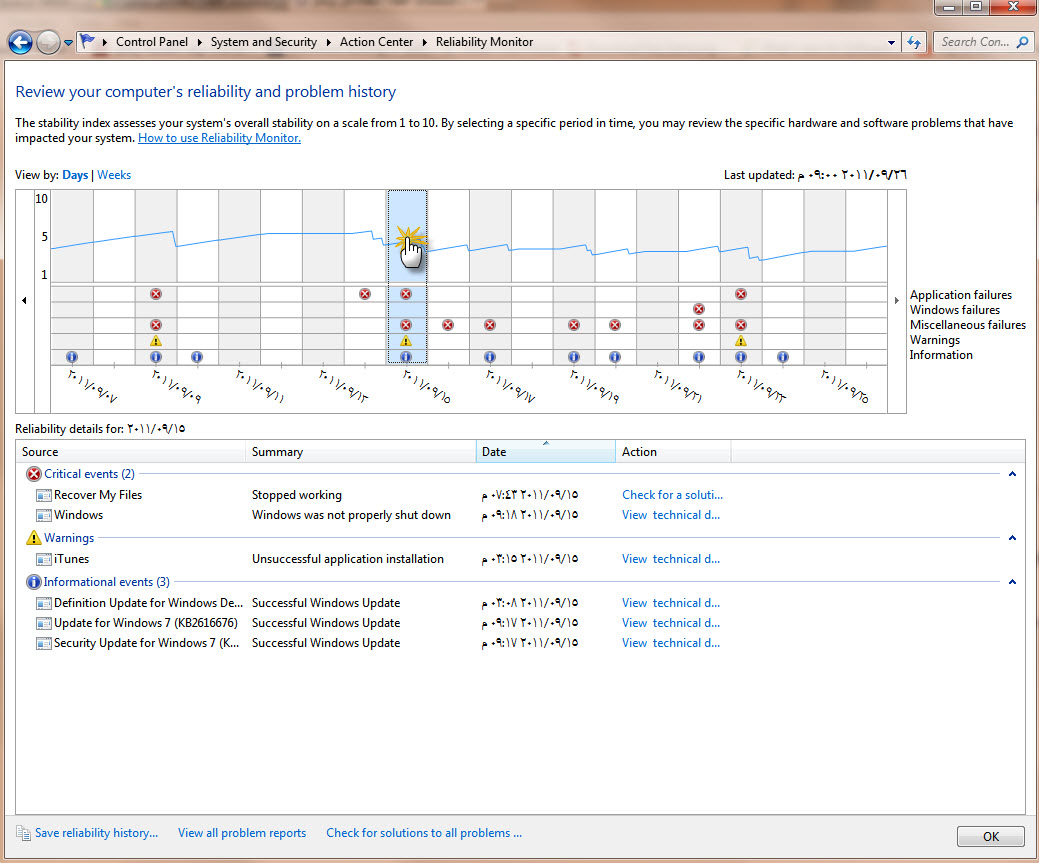Image resolution: width=1039 pixels, height=863 pixels.
Task: Click Check for a solution for Recover My Files
Action: (672, 495)
